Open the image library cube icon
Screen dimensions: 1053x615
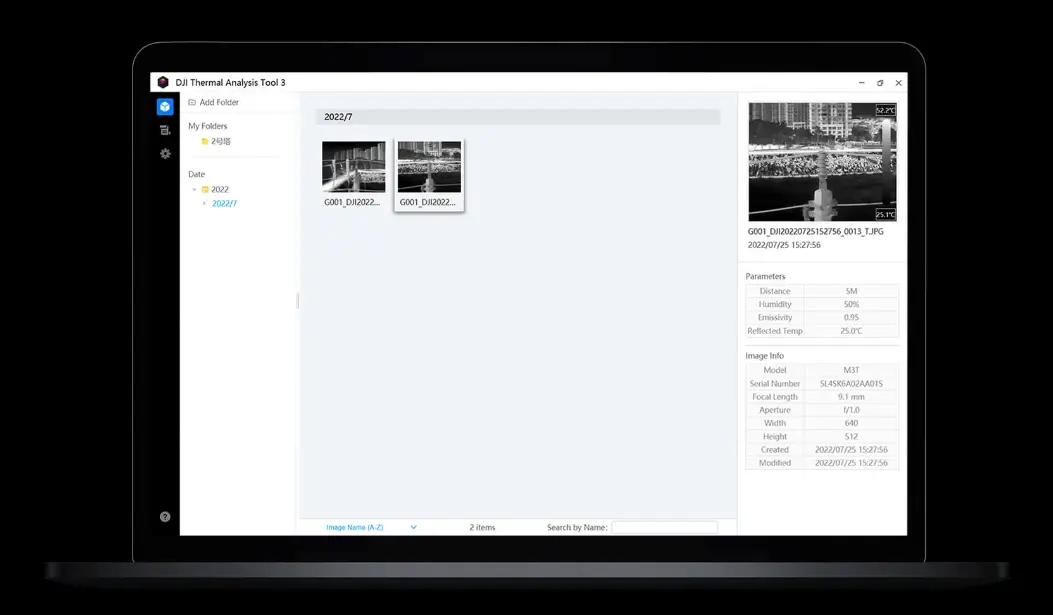[x=165, y=107]
